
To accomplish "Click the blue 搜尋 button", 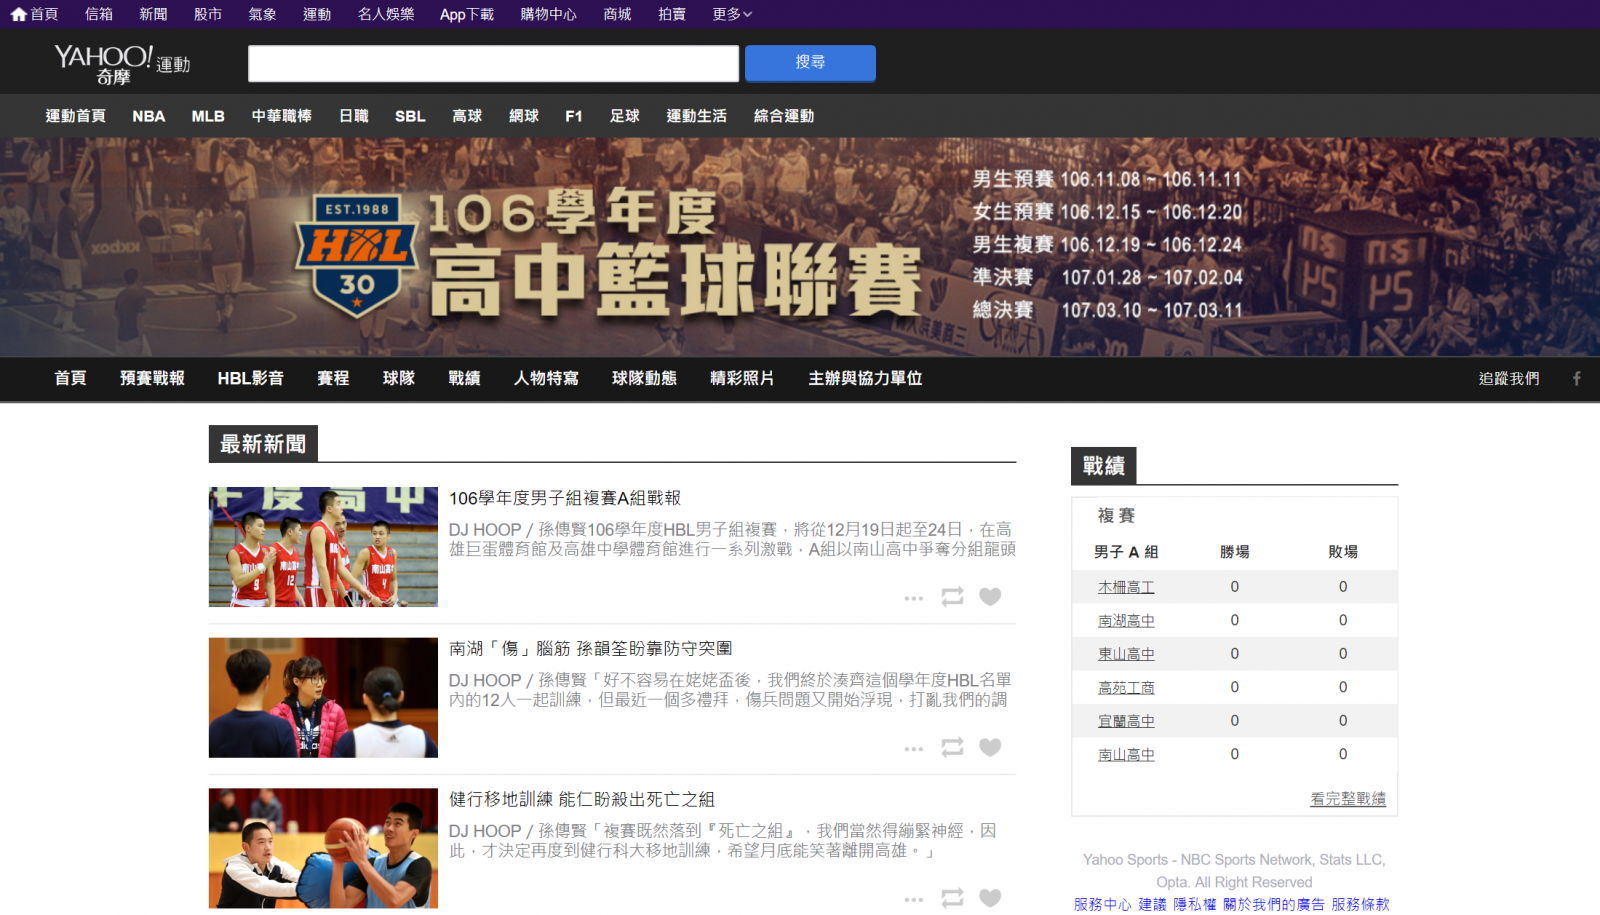I will (810, 62).
